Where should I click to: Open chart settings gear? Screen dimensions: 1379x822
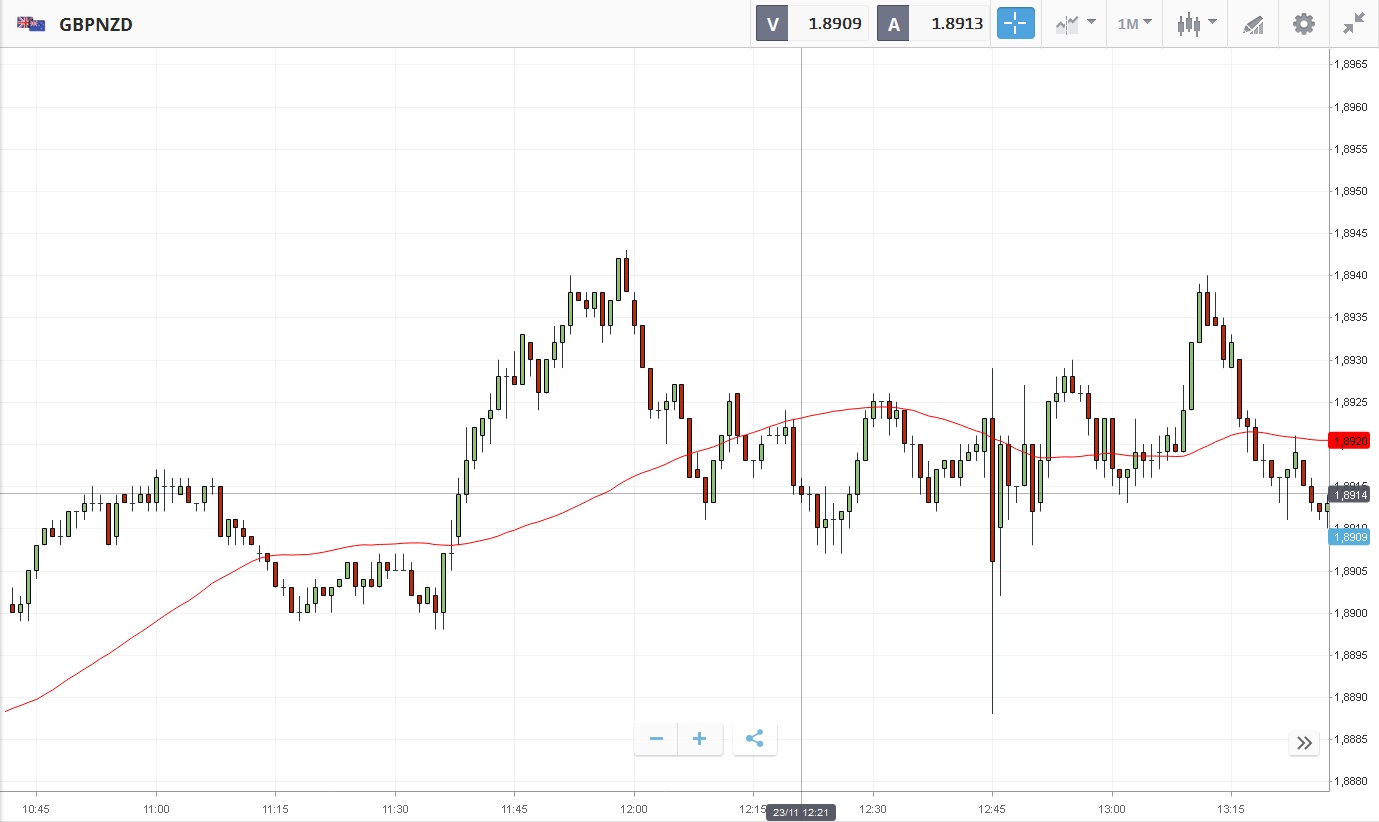(x=1304, y=24)
